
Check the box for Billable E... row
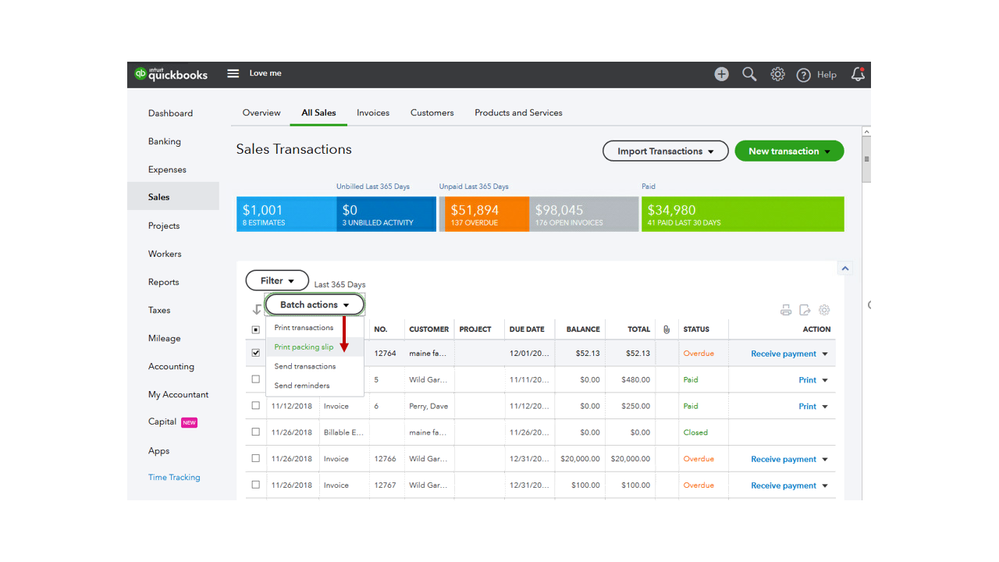click(255, 432)
